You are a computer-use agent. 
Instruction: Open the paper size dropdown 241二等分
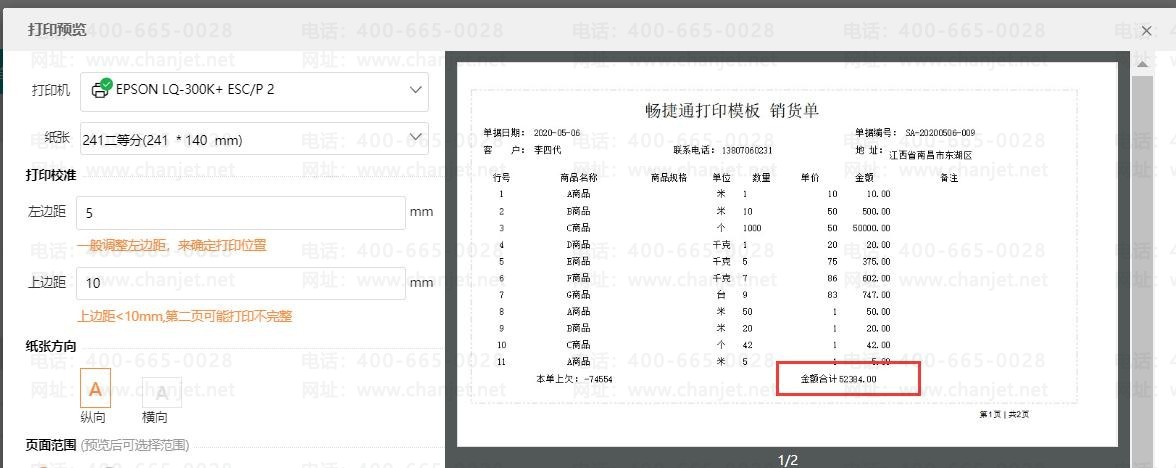254,138
